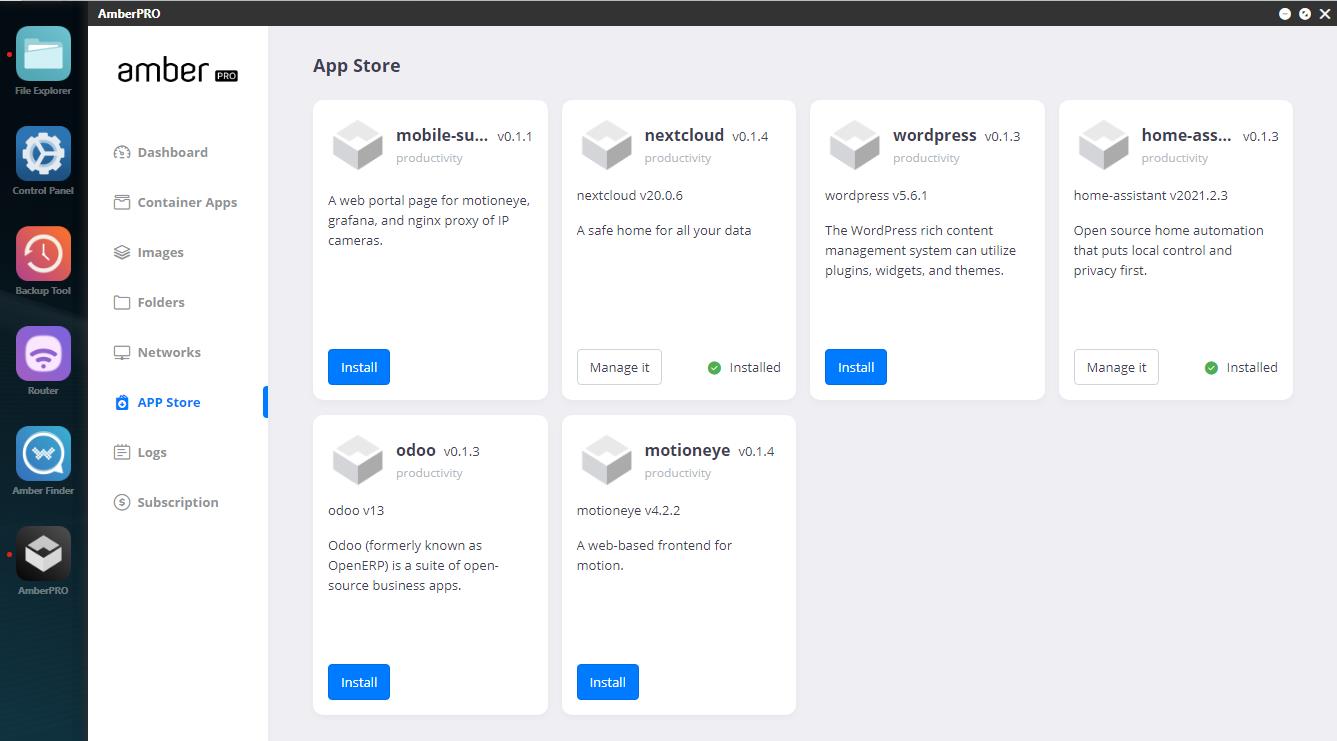Go to Dashboard in the sidebar
This screenshot has height=741, width=1337.
point(172,152)
